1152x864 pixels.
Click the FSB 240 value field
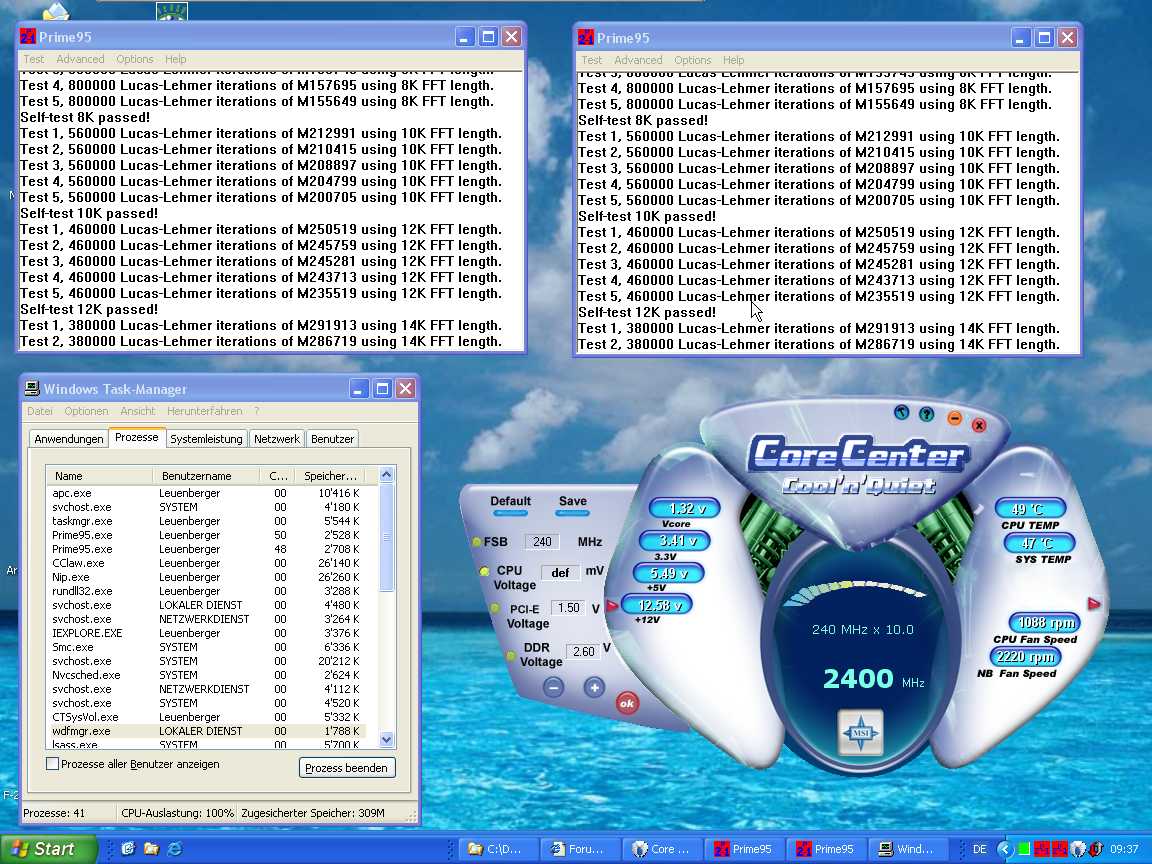(542, 541)
